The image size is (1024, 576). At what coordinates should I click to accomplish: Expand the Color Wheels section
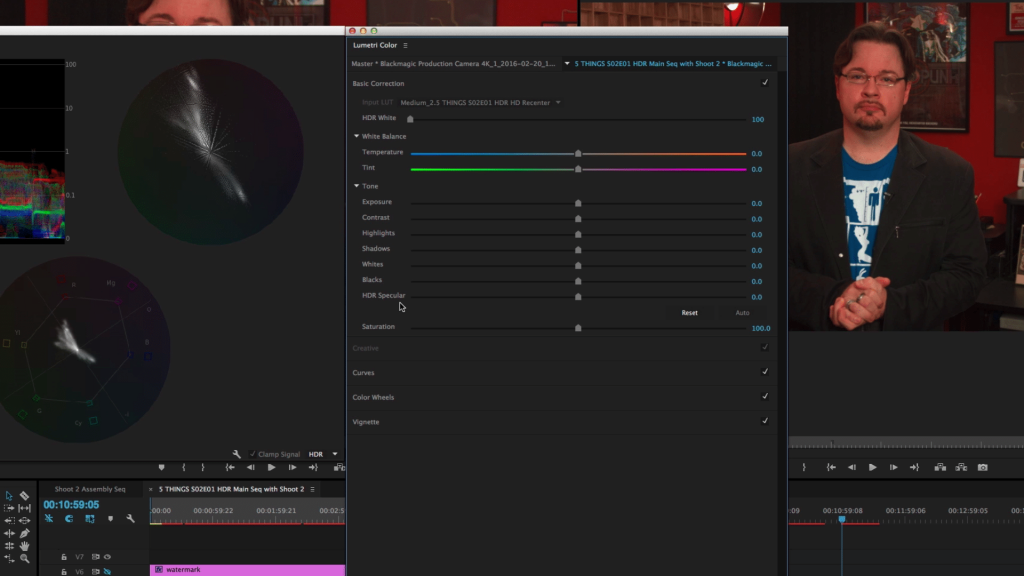click(373, 397)
